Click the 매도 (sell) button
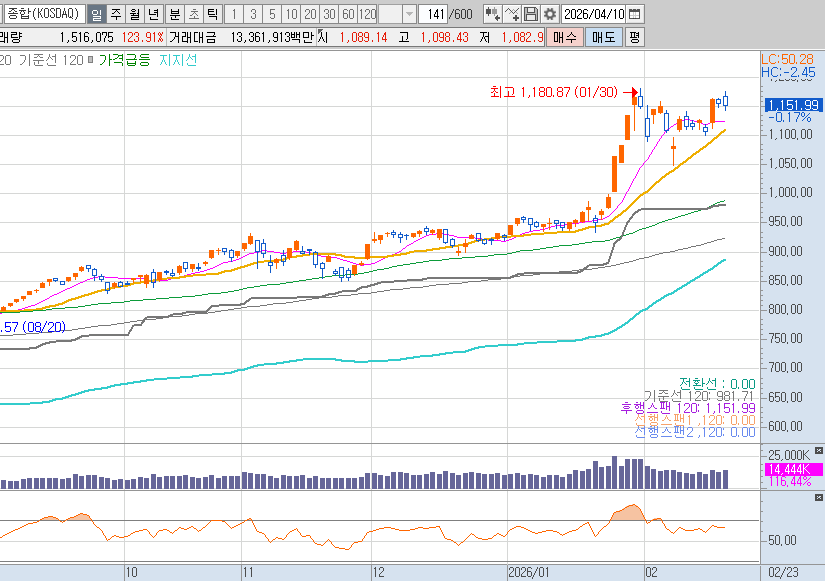 [603, 37]
